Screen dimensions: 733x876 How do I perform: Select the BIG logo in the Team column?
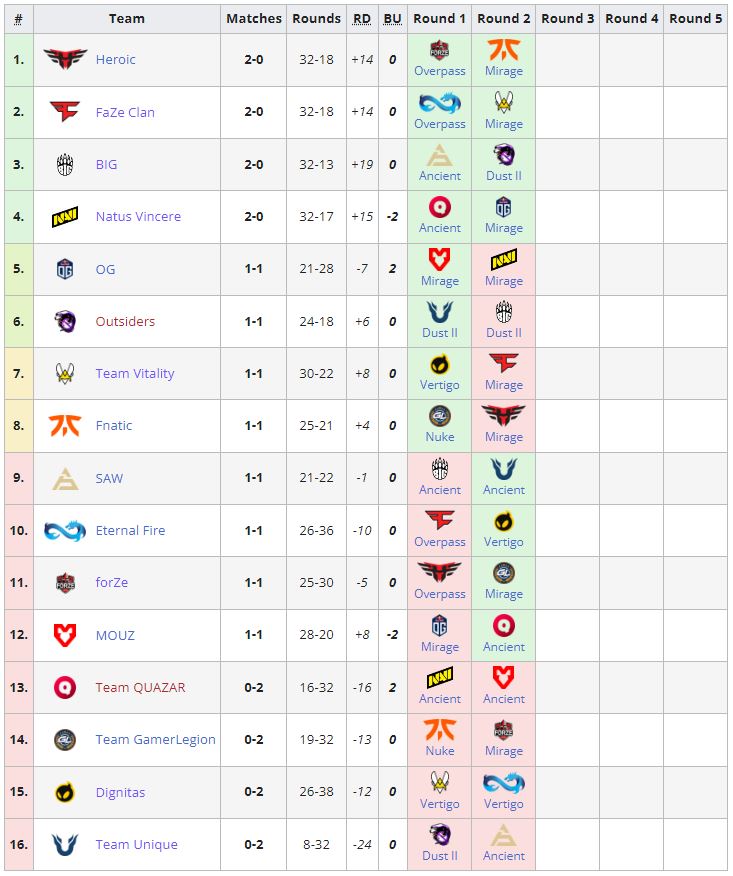(x=65, y=165)
